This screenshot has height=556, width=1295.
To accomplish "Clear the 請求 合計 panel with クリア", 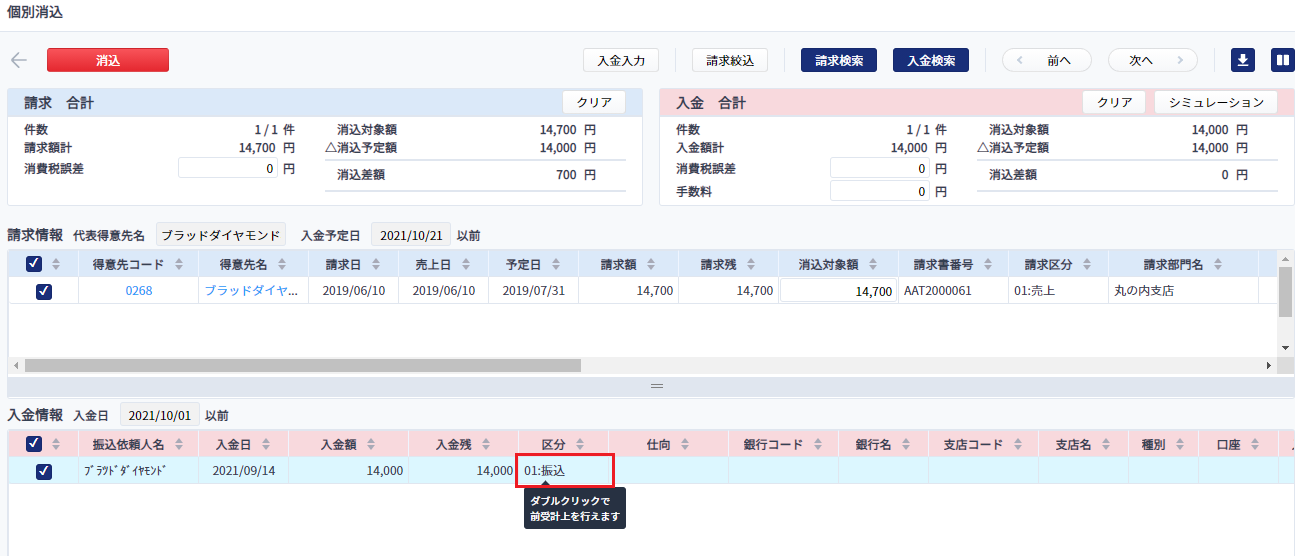I will click(x=594, y=102).
